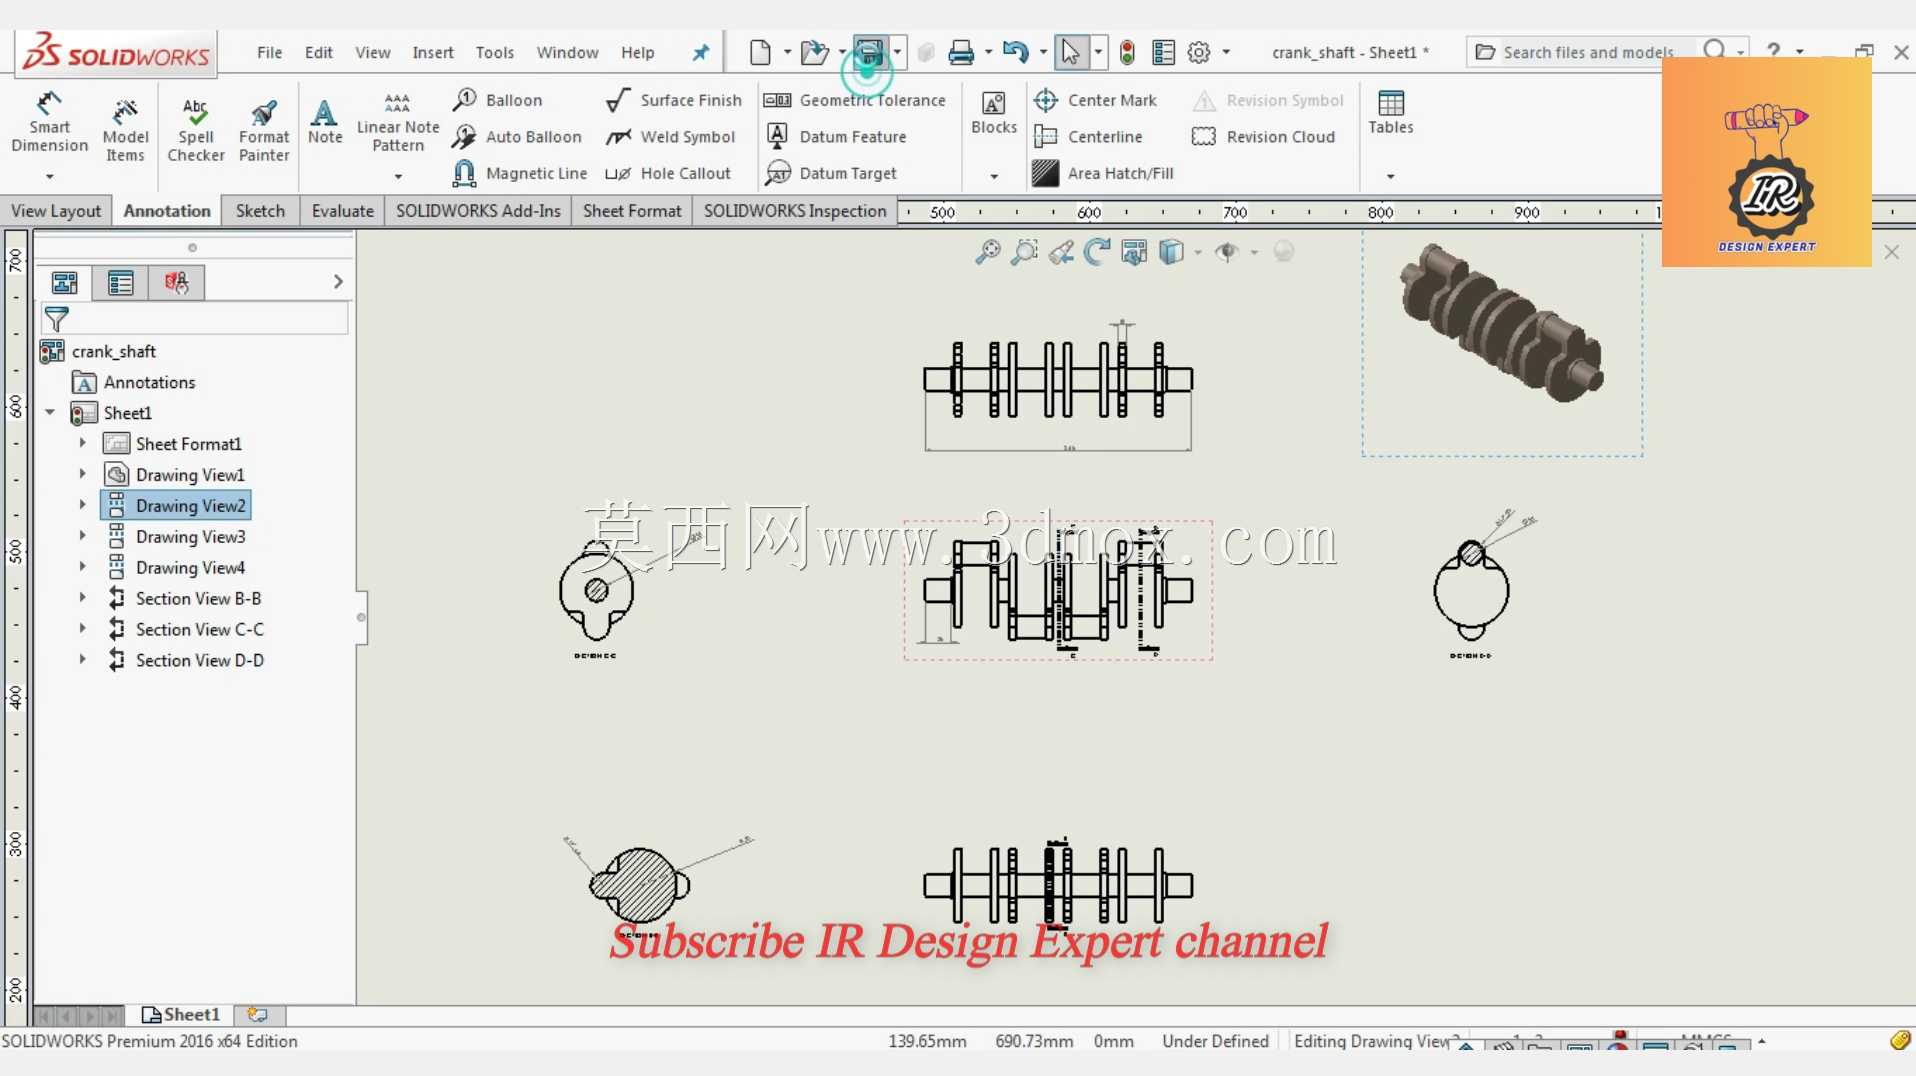Activate the Format Painter tool
Image resolution: width=1916 pixels, height=1076 pixels.
[x=264, y=129]
